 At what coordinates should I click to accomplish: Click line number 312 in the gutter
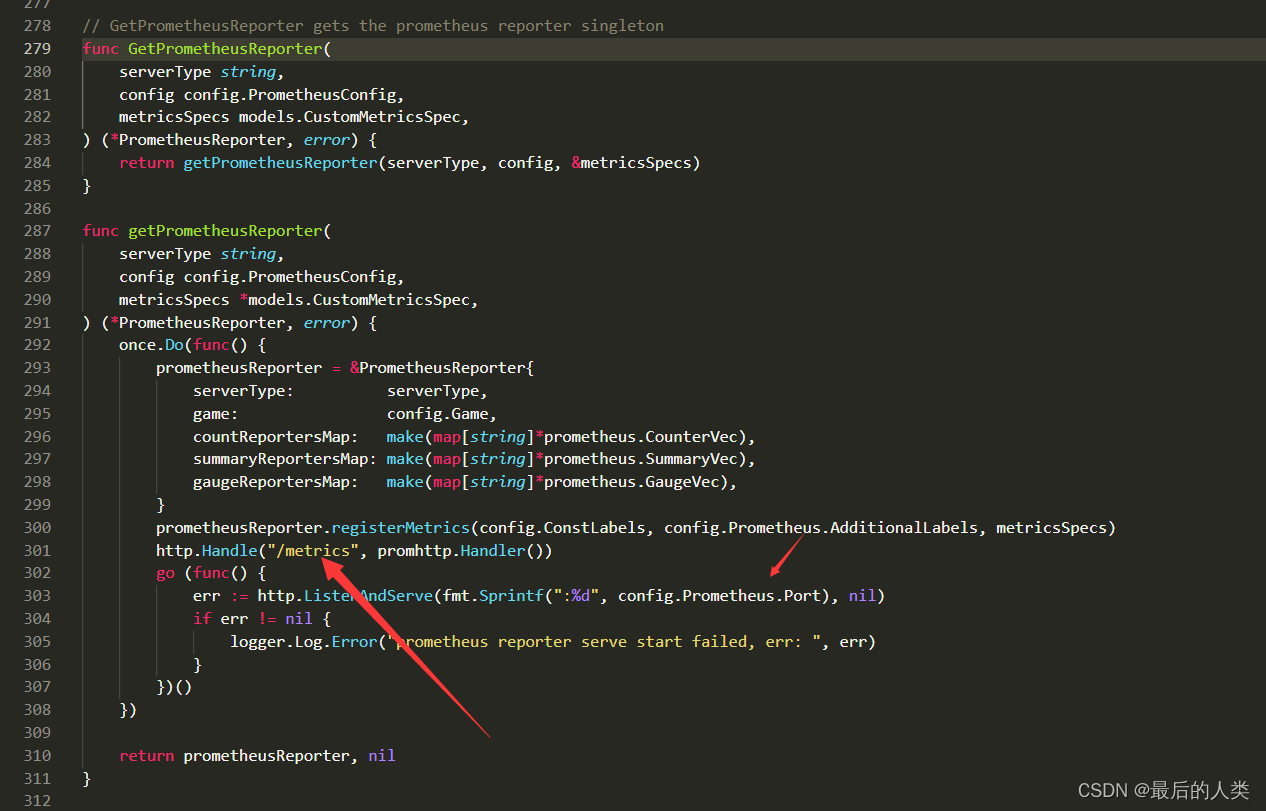pos(37,800)
